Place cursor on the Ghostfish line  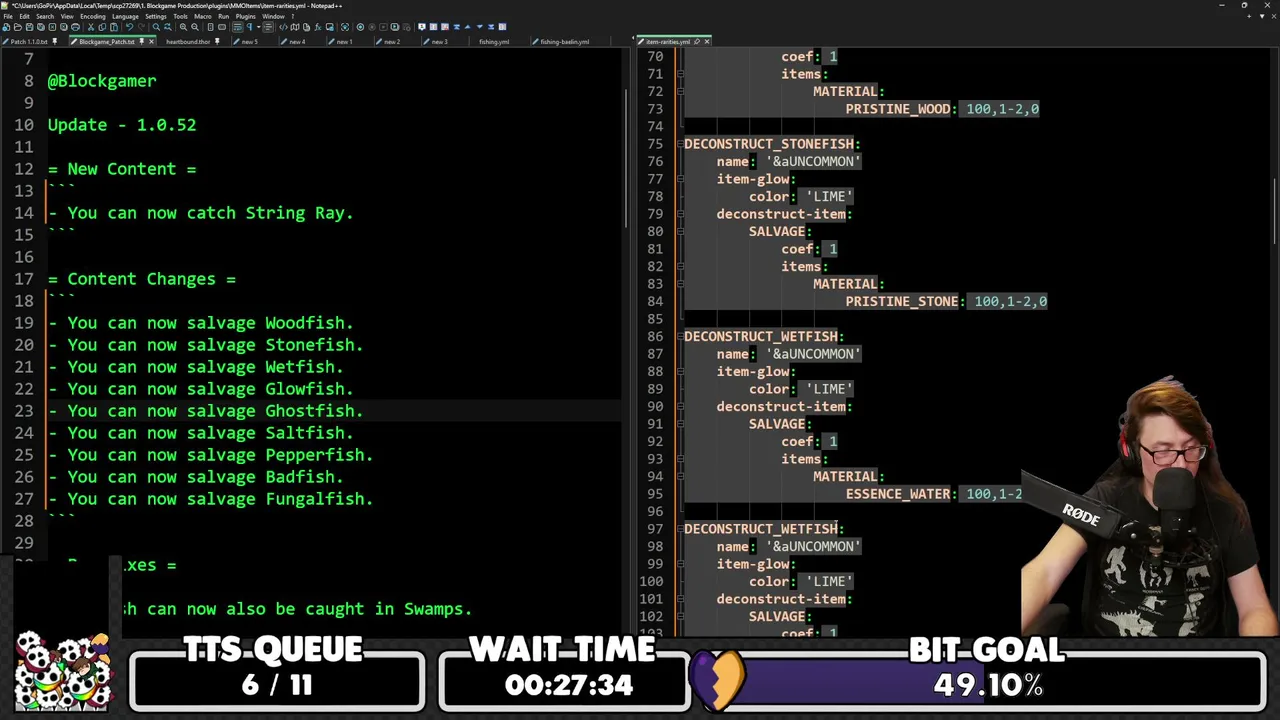pyautogui.click(x=334, y=411)
